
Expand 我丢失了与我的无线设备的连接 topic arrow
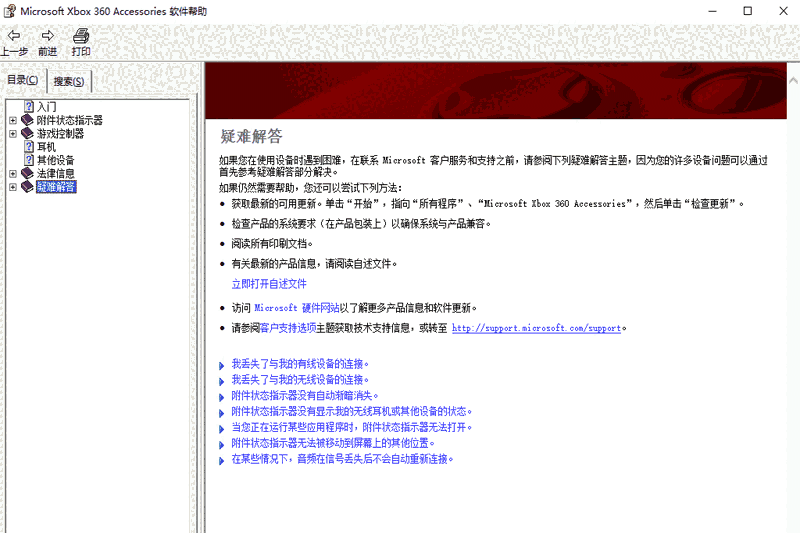[221, 381]
